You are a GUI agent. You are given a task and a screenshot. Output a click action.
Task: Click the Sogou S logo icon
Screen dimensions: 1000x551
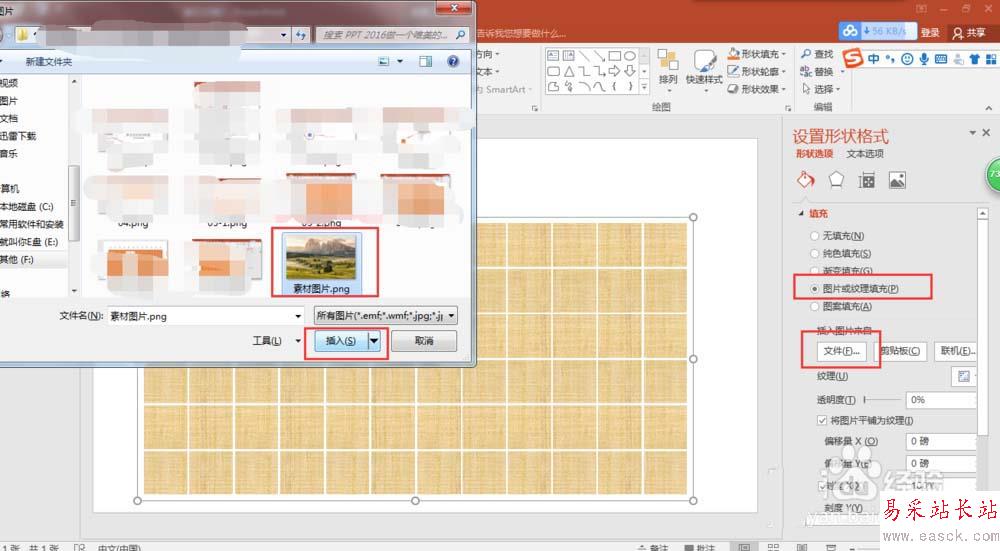pyautogui.click(x=853, y=59)
